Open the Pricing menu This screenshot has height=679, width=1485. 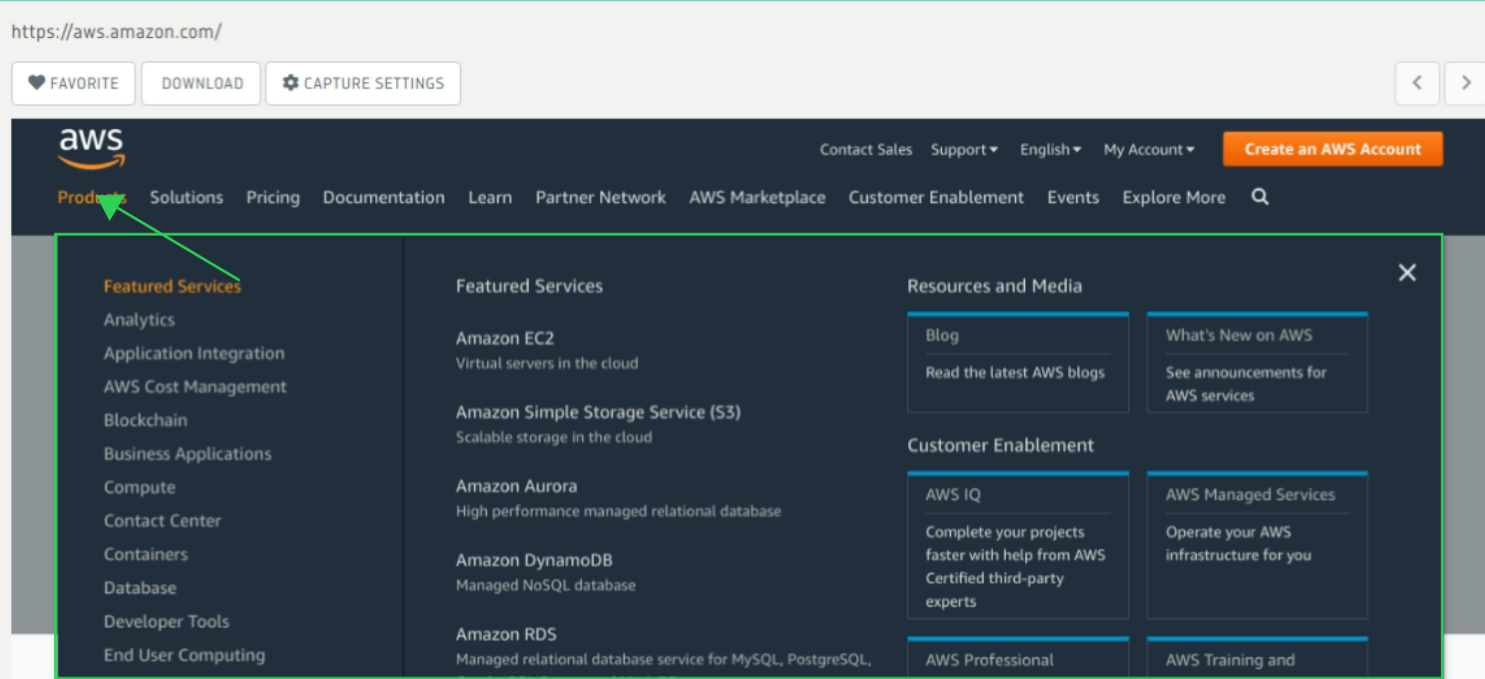(x=273, y=197)
